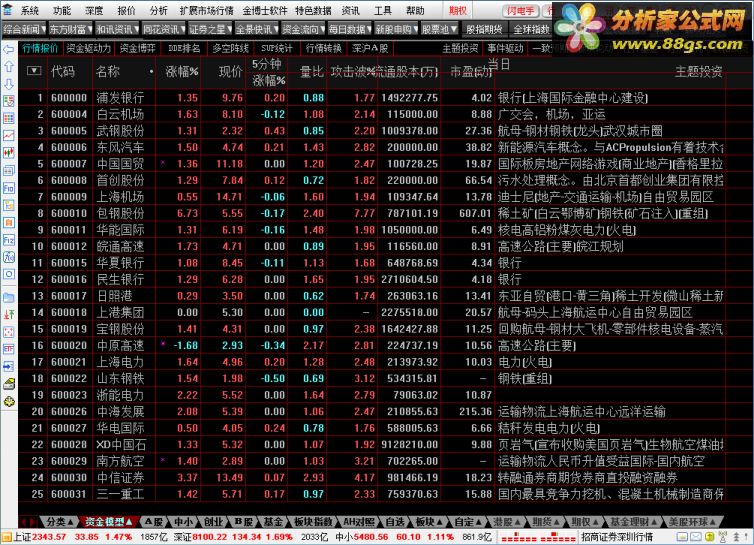Open the time-share line chart icon
This screenshot has height=545, width=754.
coord(9,136)
